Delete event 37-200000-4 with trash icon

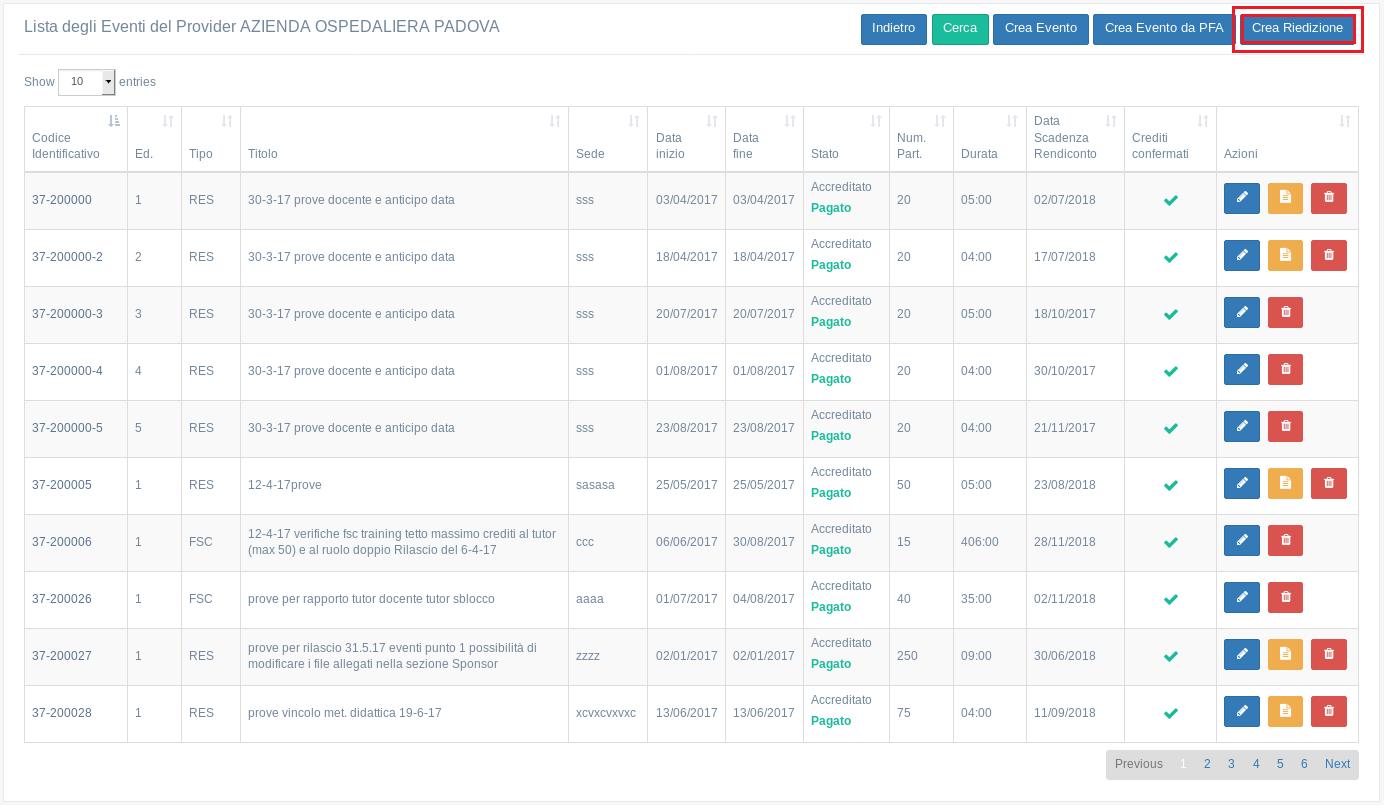click(1285, 369)
